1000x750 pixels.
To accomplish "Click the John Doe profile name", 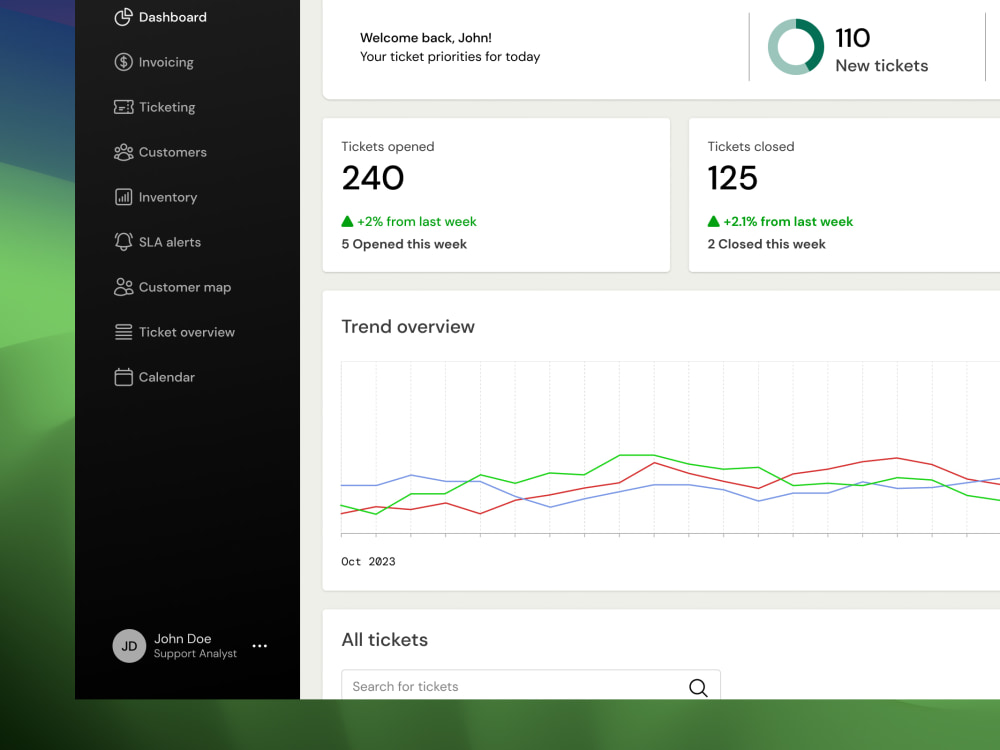I will pos(182,638).
